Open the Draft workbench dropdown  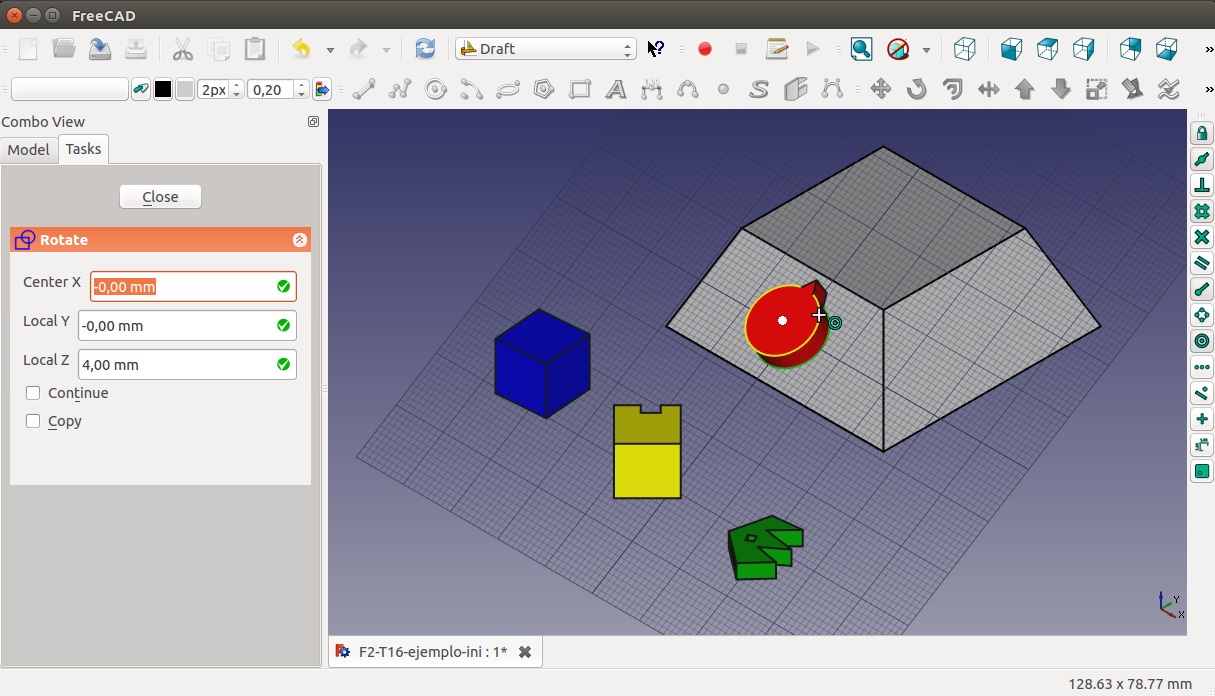(545, 48)
